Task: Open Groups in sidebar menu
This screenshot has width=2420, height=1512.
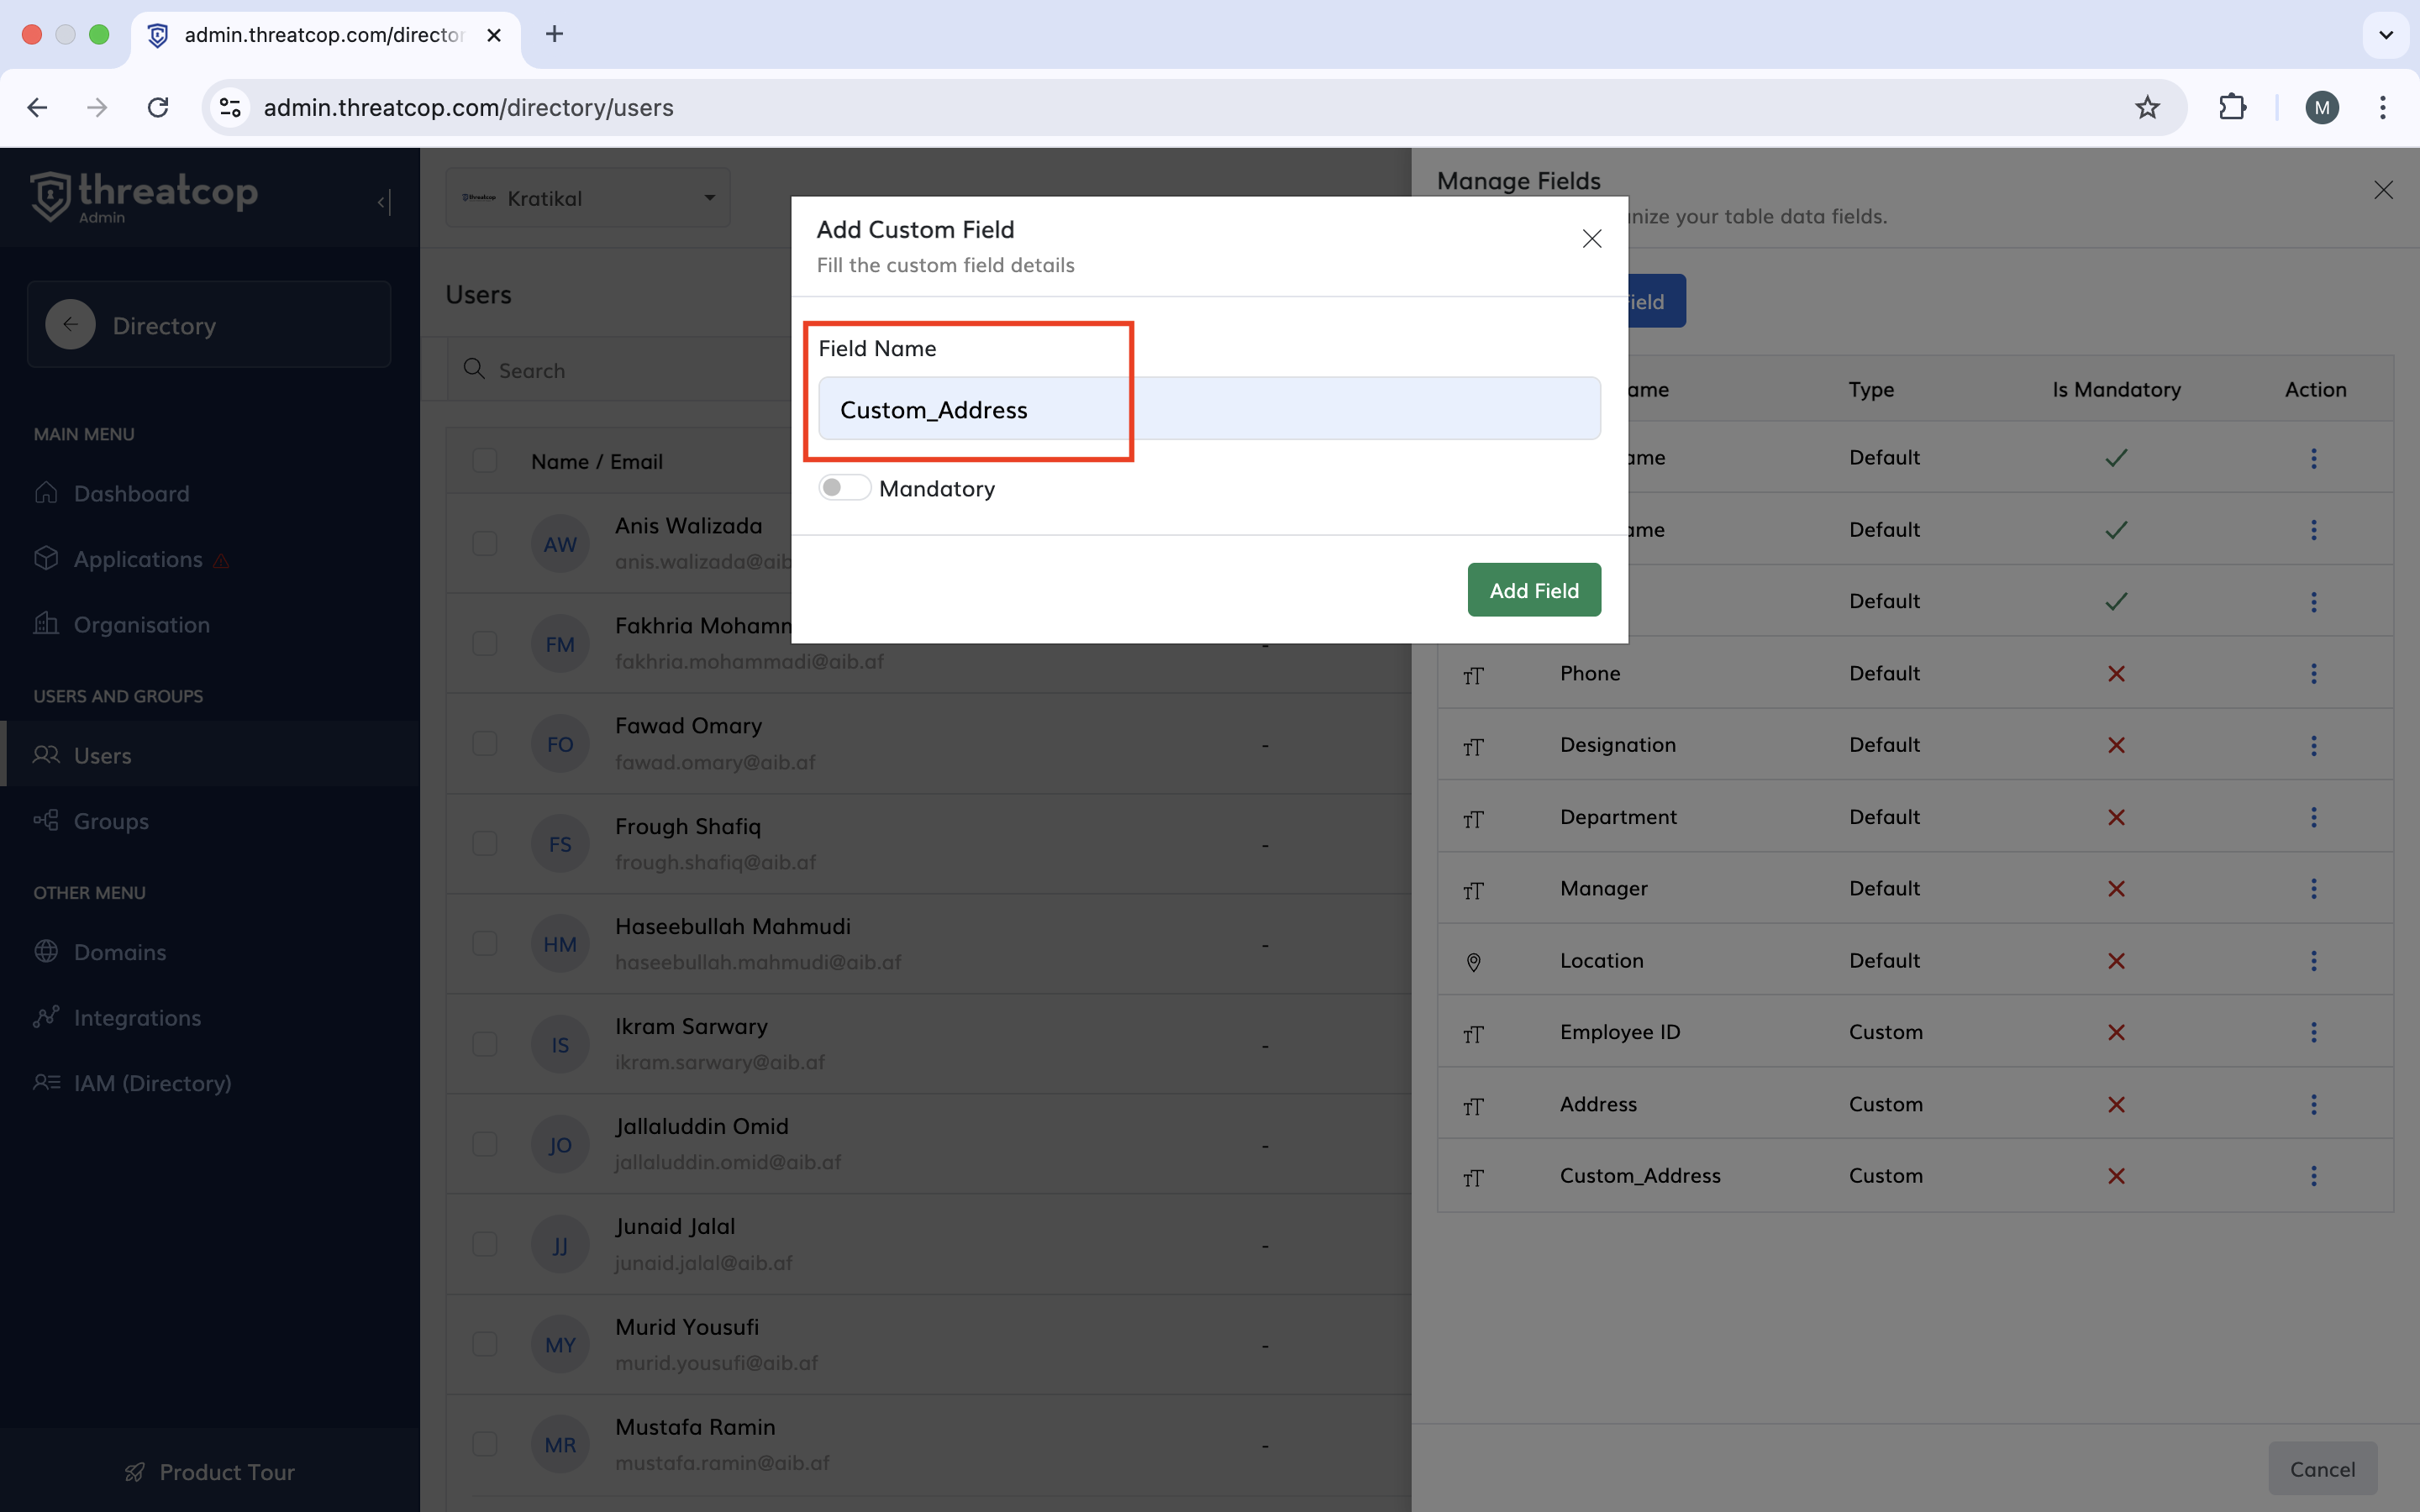Action: pos(111,821)
